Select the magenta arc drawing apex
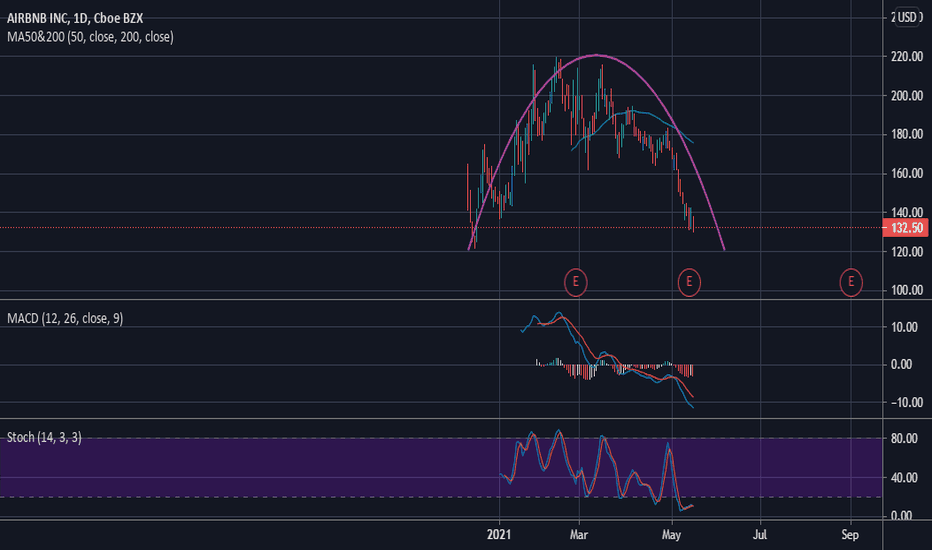The height and width of the screenshot is (550, 932). tap(596, 55)
